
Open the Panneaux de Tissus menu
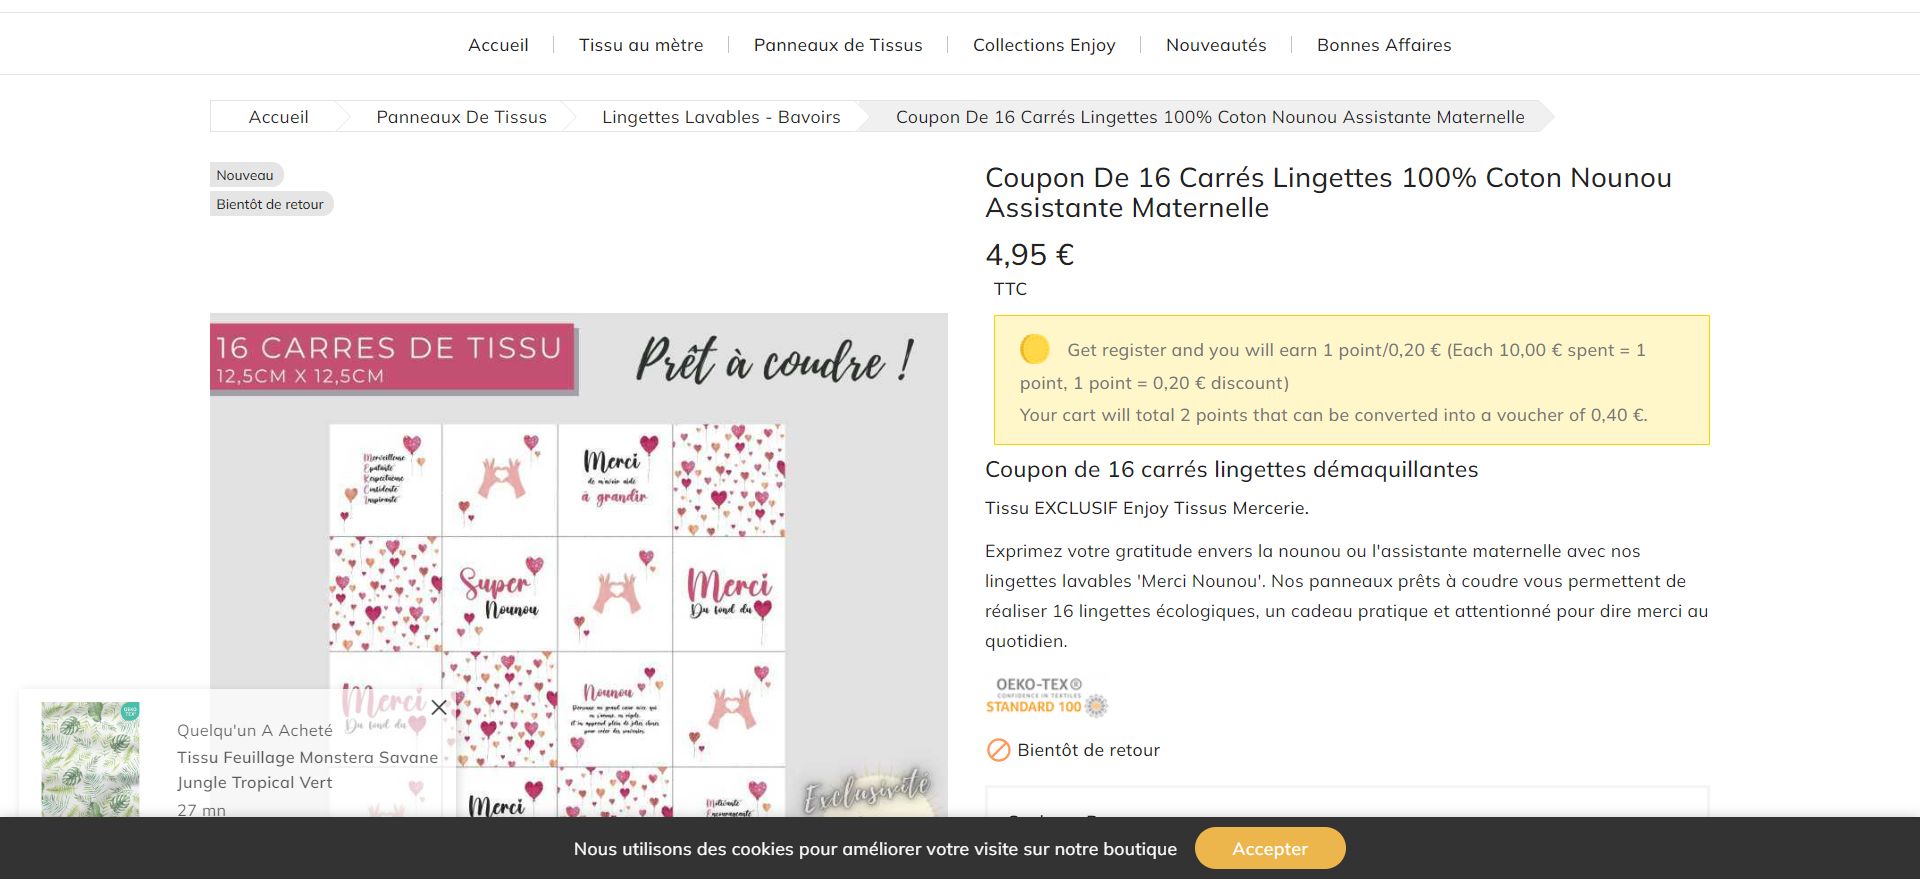coord(838,45)
